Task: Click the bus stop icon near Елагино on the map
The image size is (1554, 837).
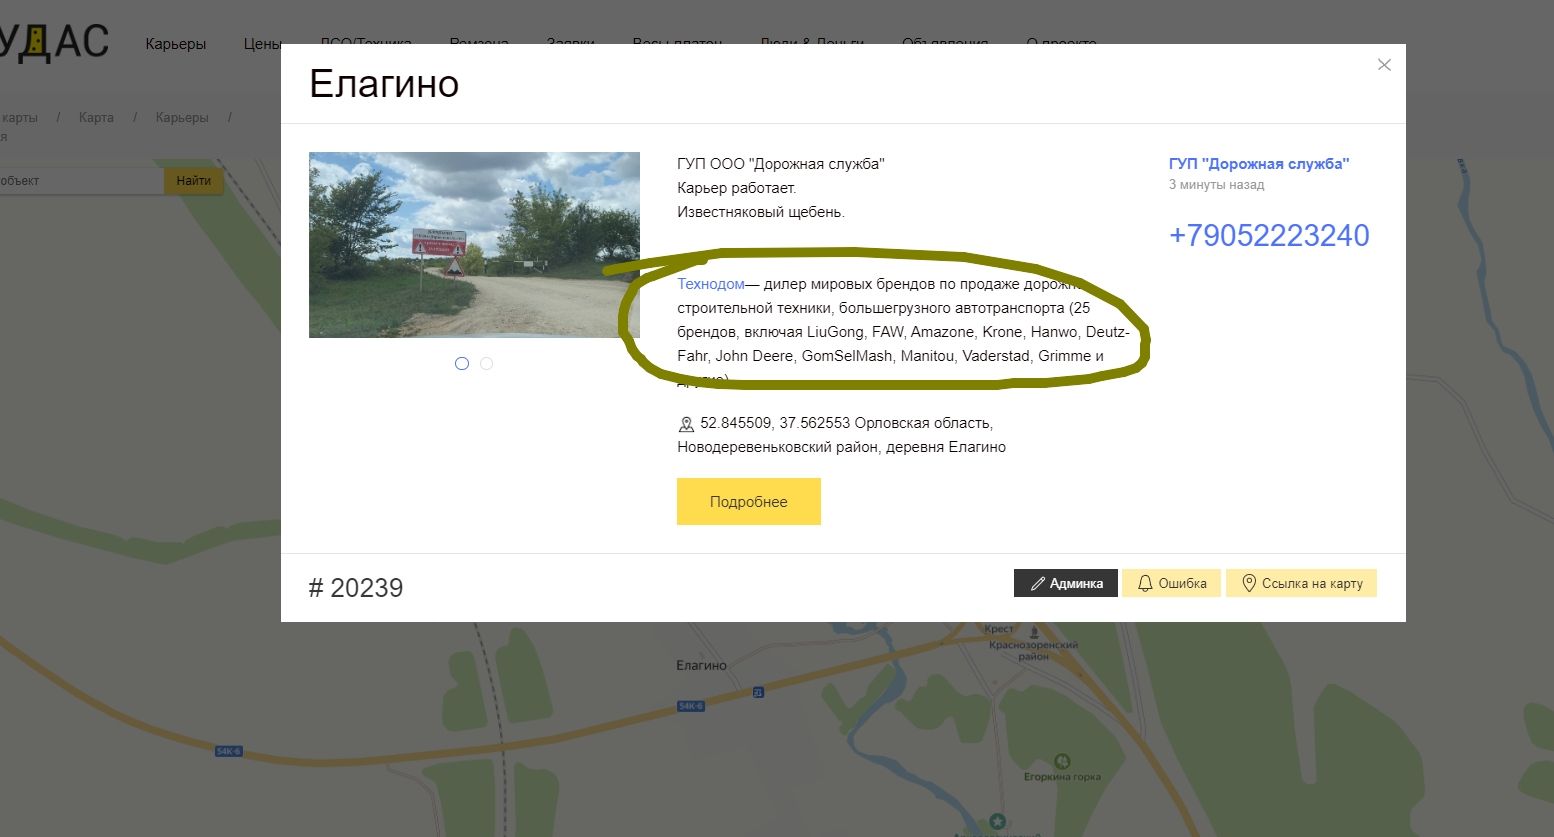Action: click(758, 692)
